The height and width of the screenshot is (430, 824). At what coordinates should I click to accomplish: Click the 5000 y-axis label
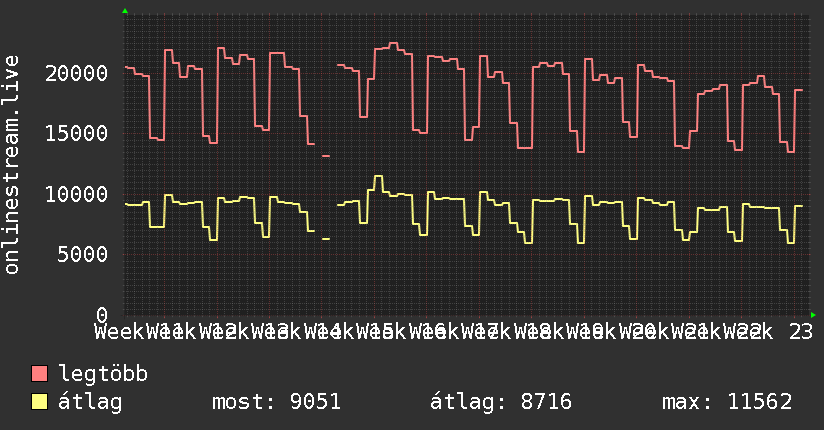[x=83, y=254]
